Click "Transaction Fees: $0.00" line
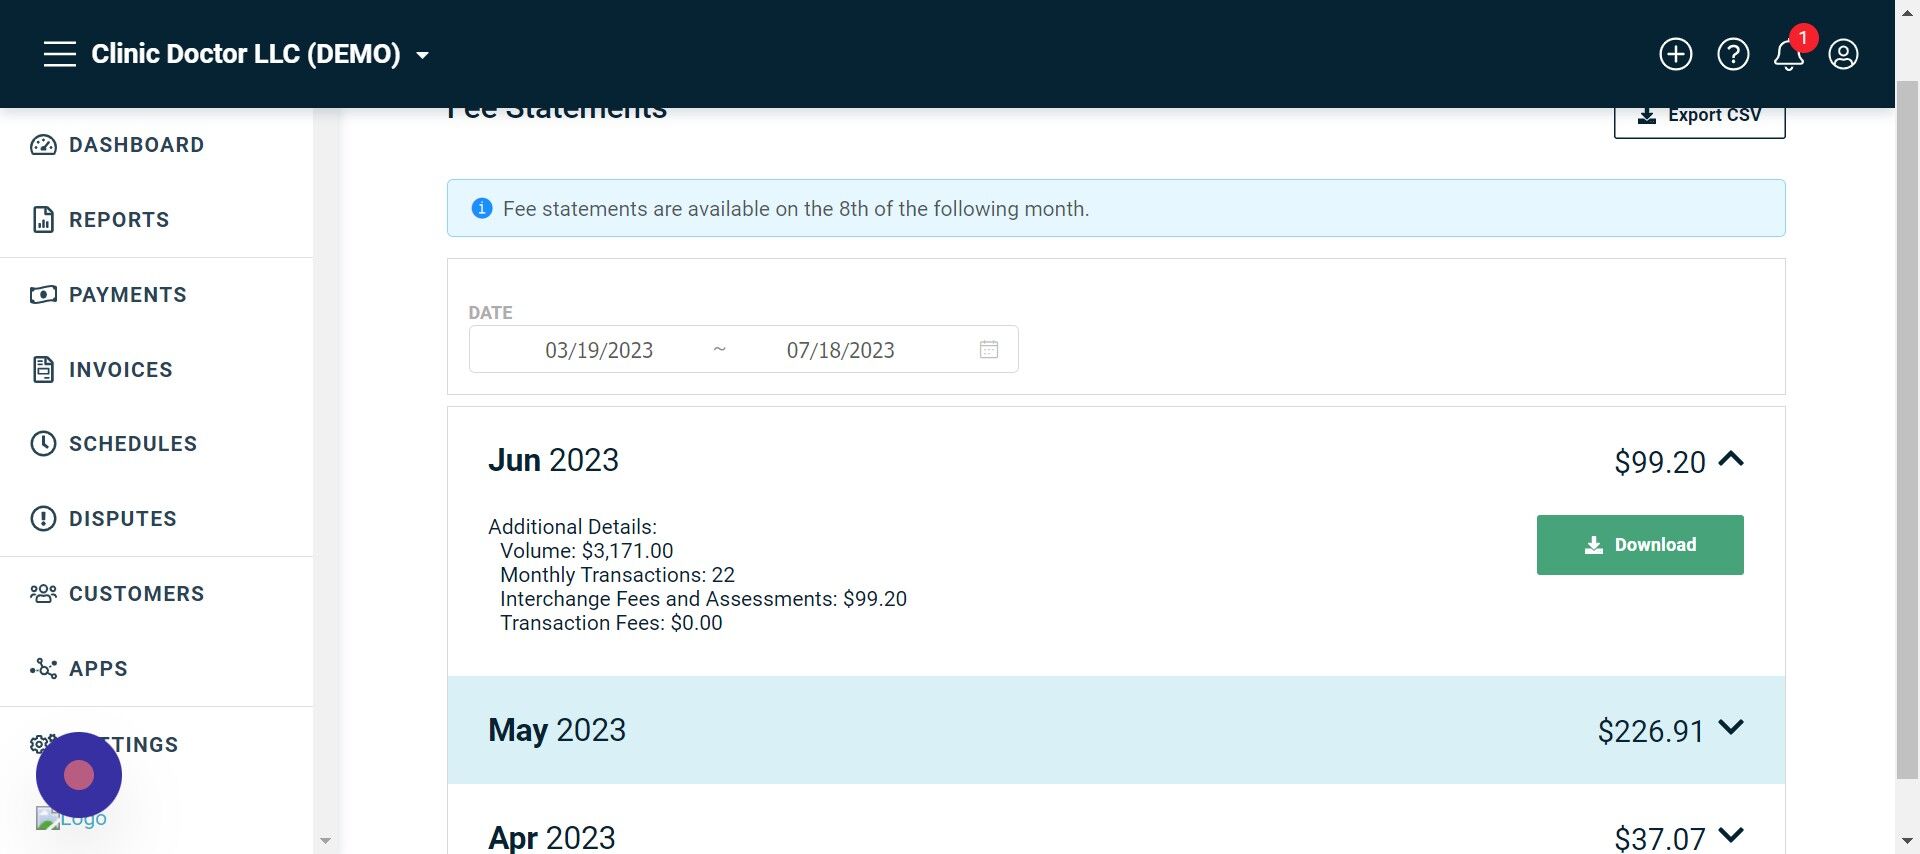 tap(611, 623)
